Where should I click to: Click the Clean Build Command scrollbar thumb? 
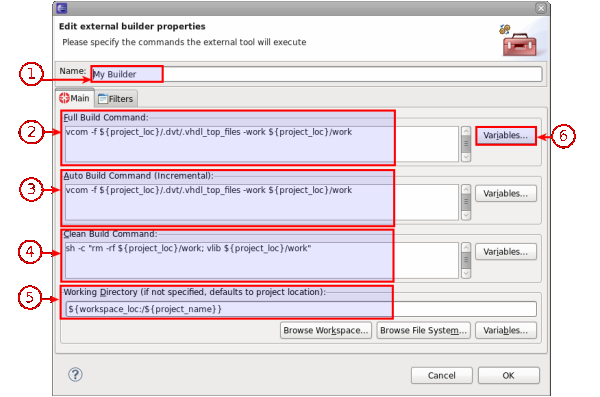466,260
